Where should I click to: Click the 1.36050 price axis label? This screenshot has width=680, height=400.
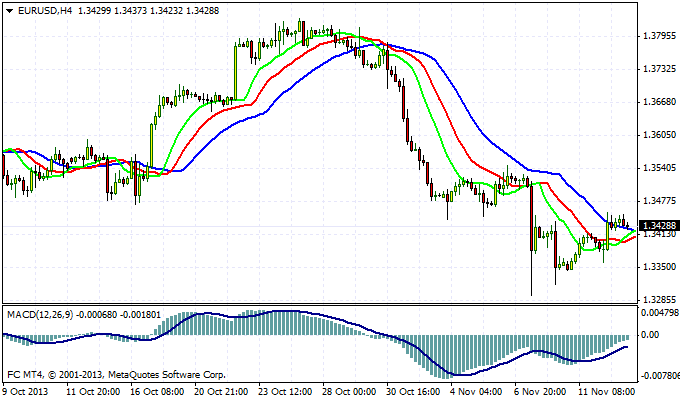click(659, 135)
